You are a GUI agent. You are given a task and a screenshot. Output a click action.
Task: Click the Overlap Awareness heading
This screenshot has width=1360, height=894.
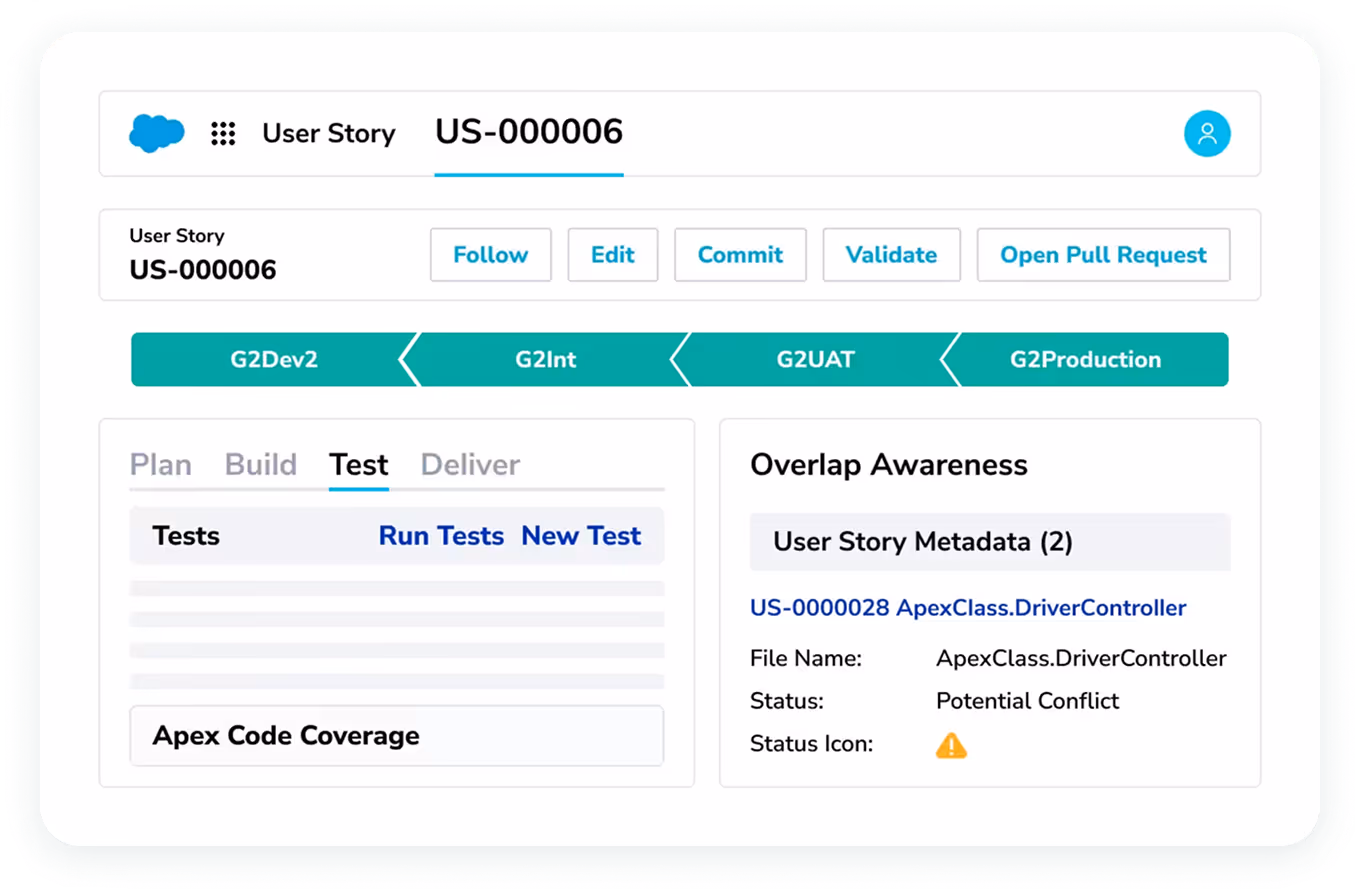point(889,465)
